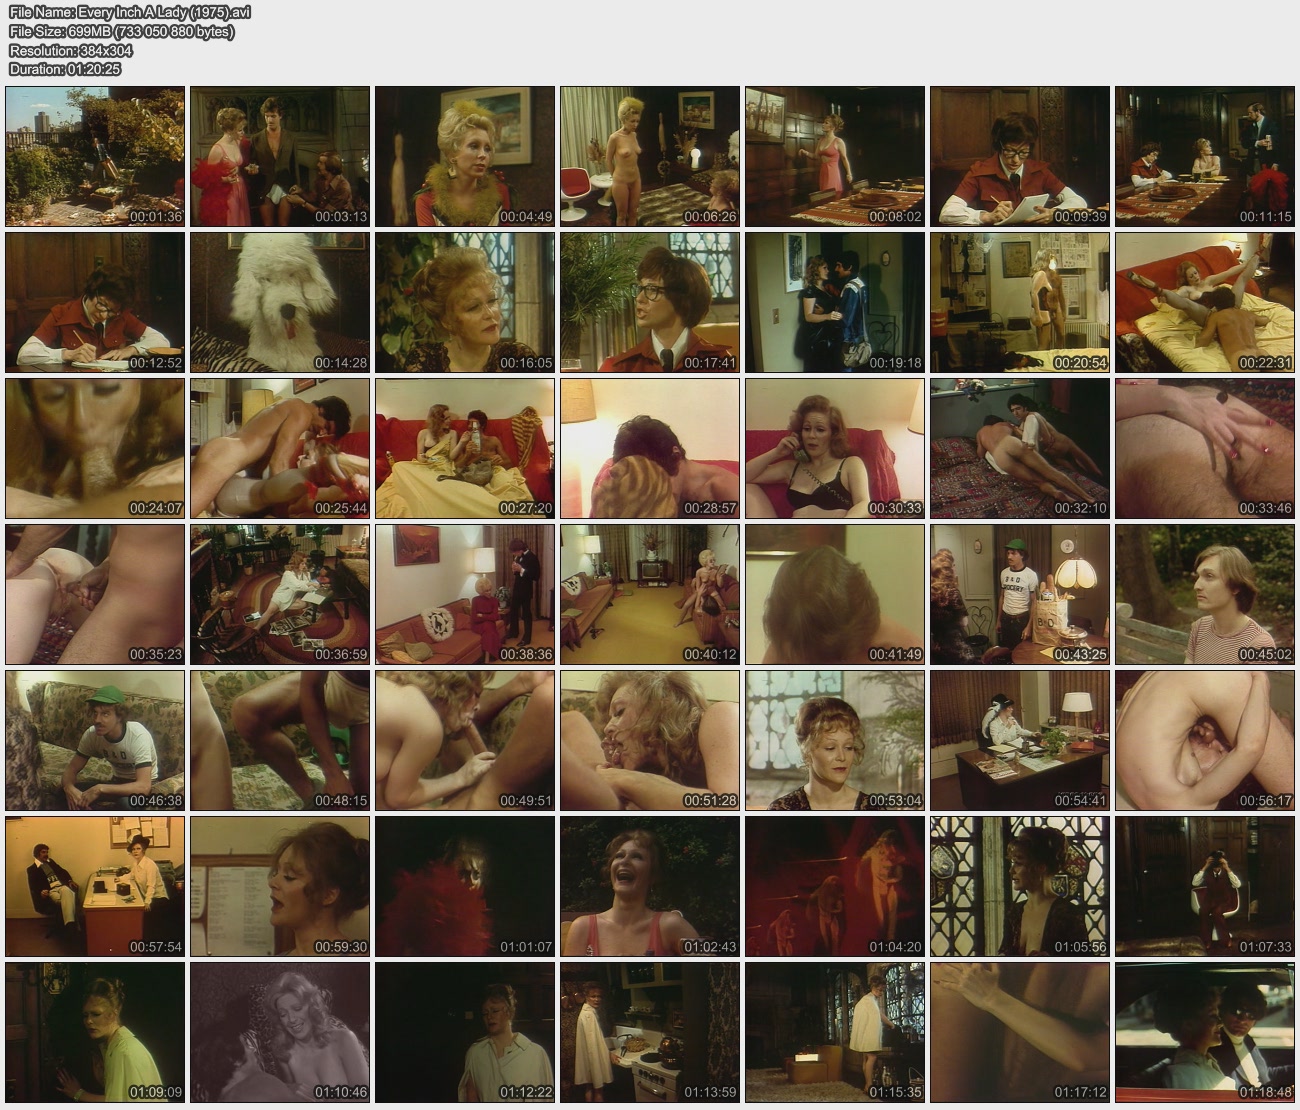Open the thumbnail stamped 01:15:35

click(835, 1032)
